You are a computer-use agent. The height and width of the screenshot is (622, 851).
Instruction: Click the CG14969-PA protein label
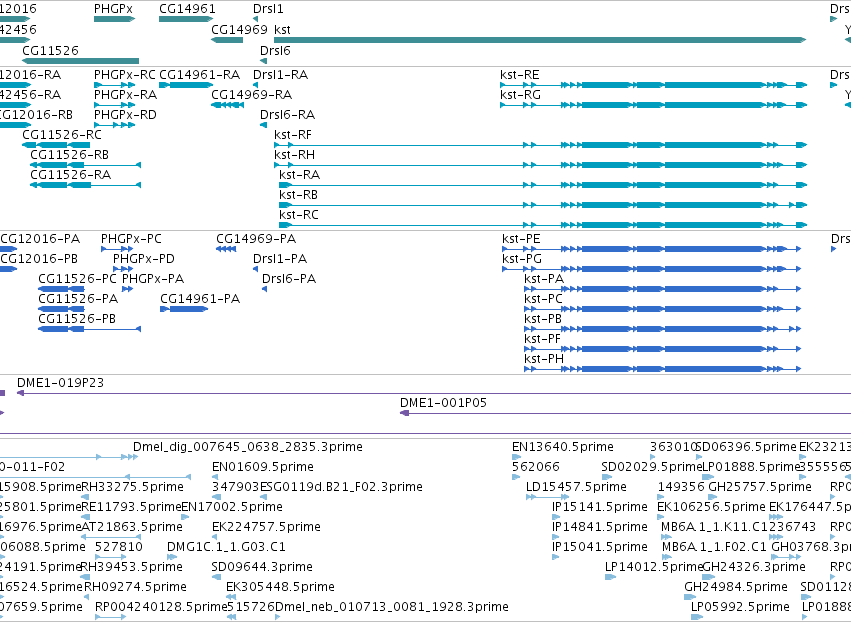pos(256,239)
